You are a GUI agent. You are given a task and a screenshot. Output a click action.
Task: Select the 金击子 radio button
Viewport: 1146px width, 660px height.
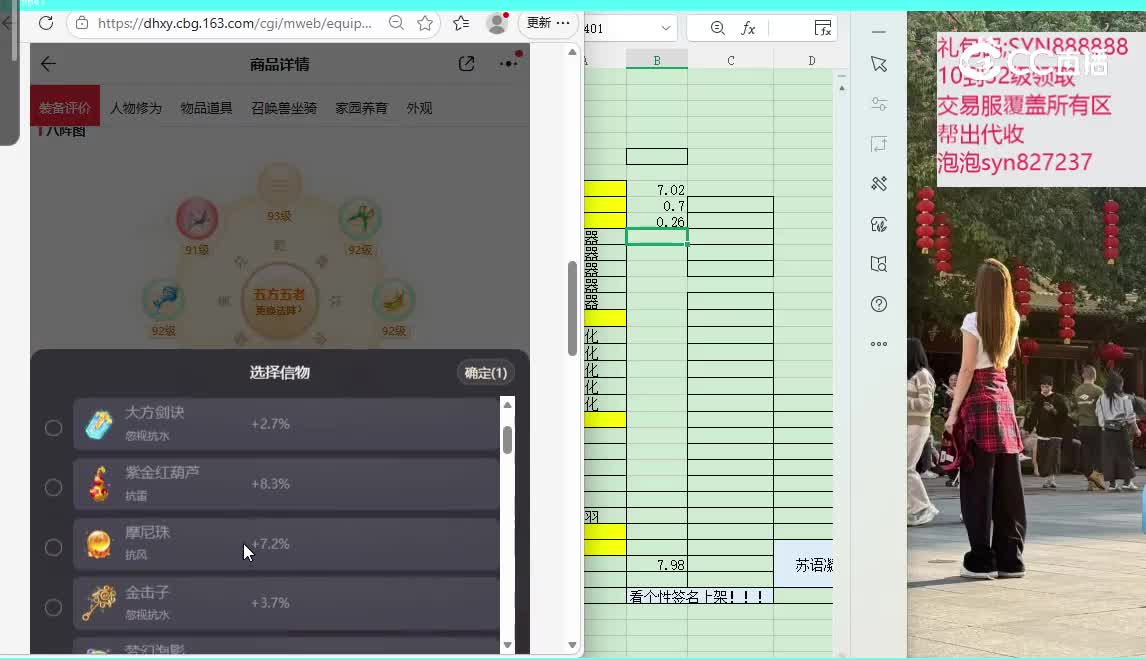(x=53, y=607)
